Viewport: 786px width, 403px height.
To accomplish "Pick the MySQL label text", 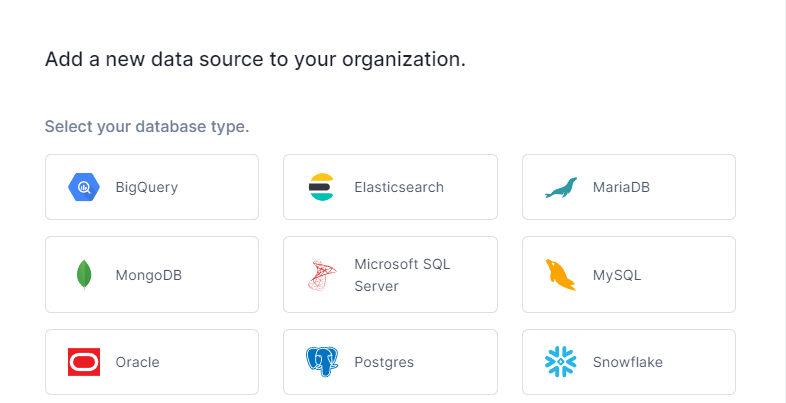I will (x=617, y=275).
